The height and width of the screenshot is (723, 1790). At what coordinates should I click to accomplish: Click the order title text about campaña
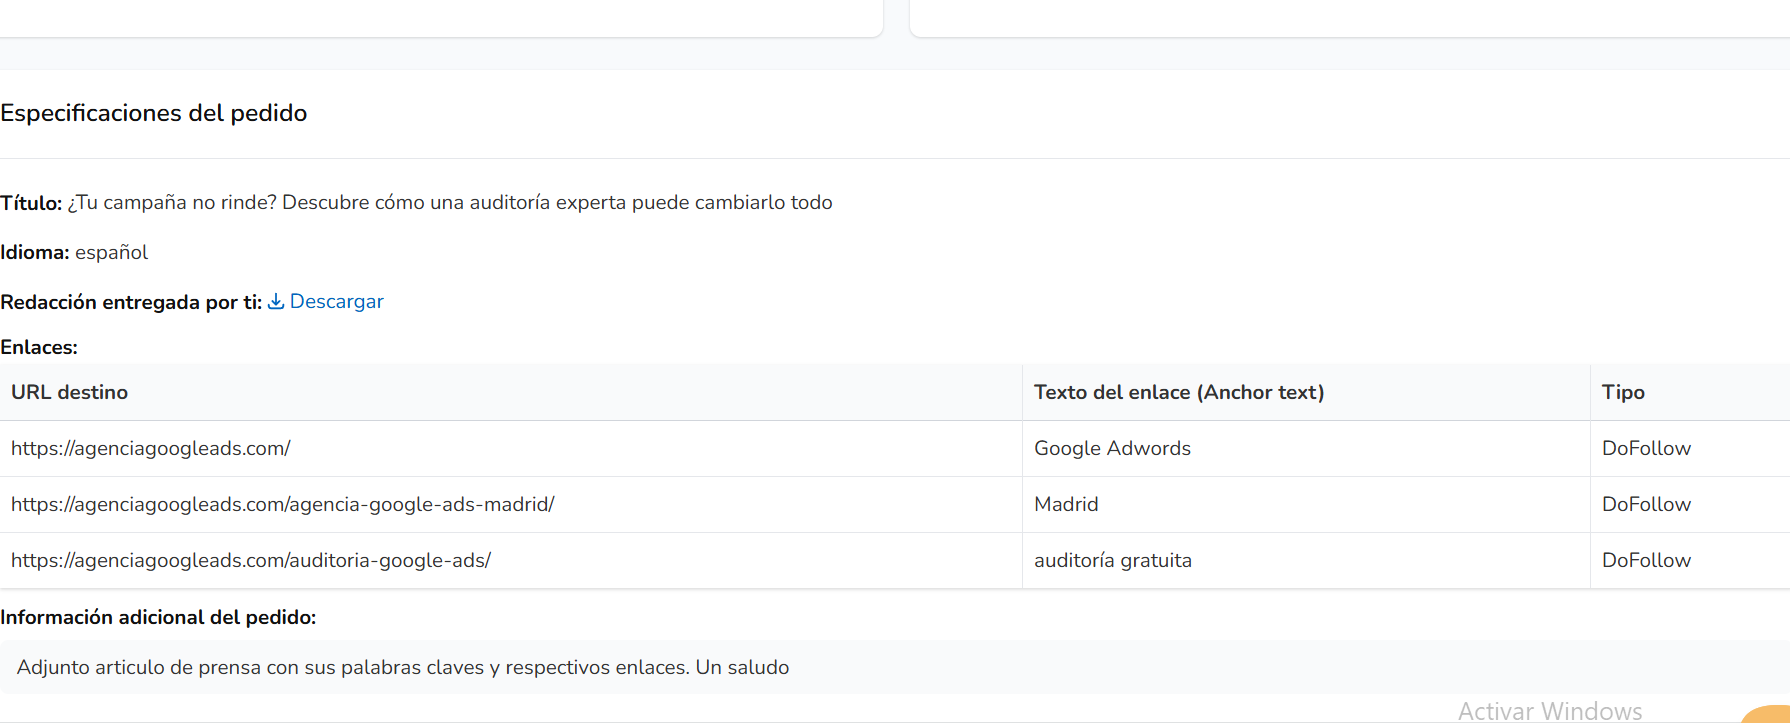(x=450, y=202)
